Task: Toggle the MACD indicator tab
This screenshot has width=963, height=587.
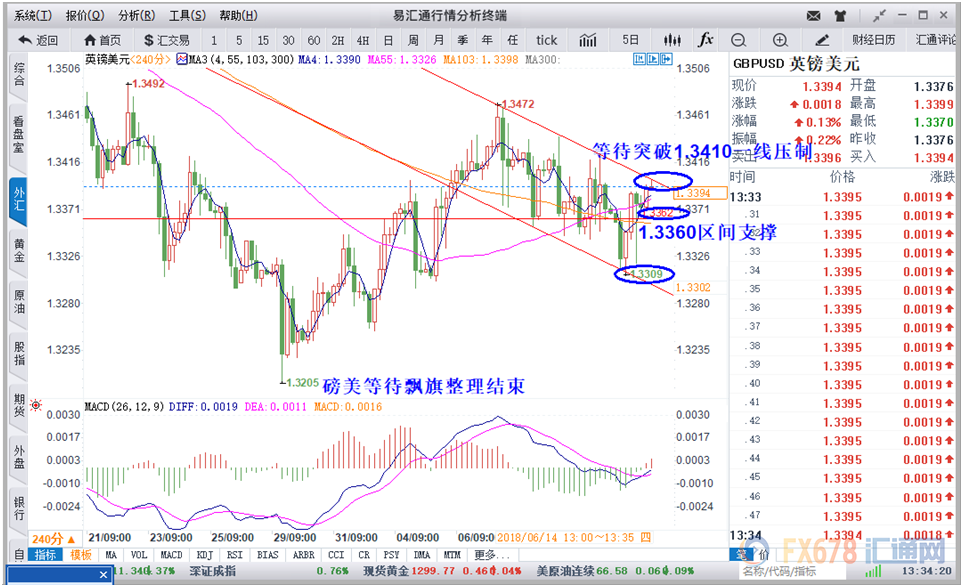Action: (x=171, y=554)
